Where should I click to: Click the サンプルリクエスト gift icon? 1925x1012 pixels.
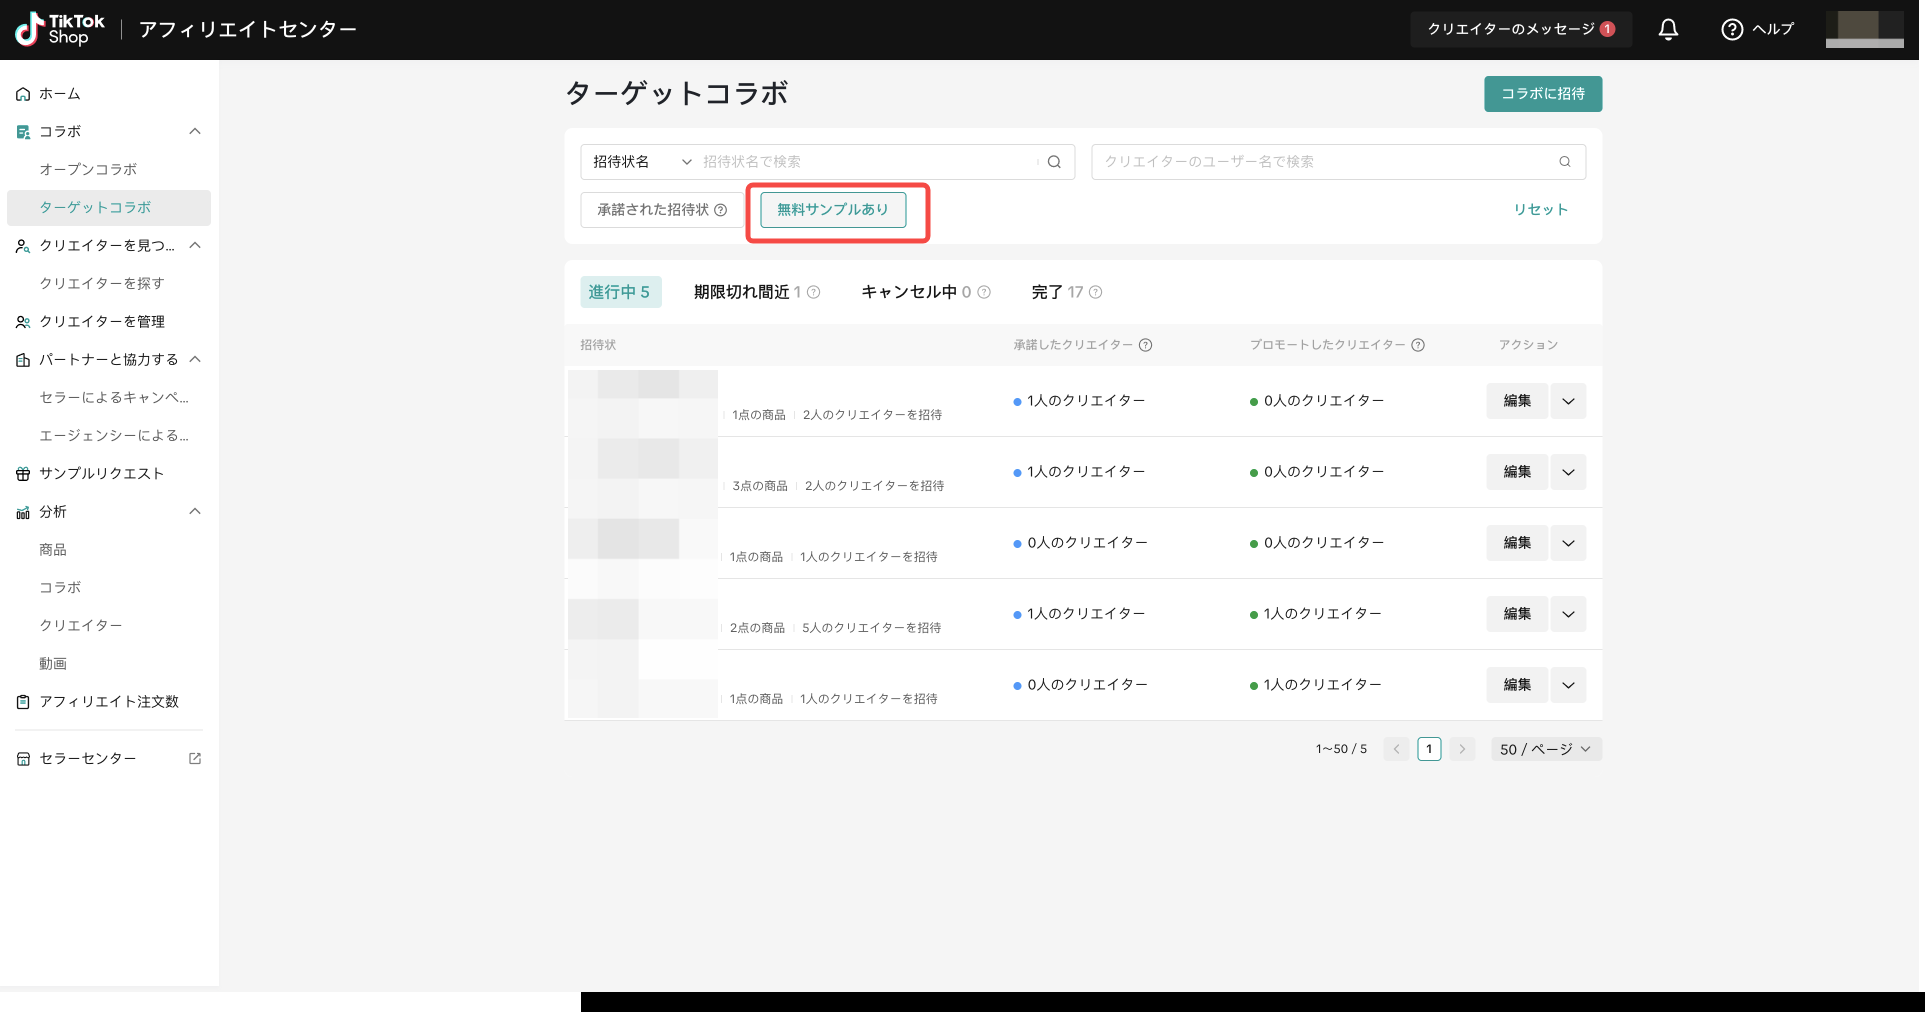(x=23, y=474)
